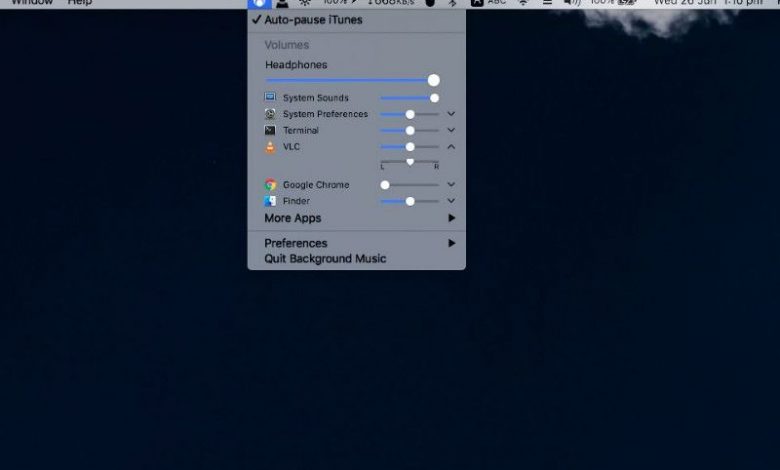Image resolution: width=780 pixels, height=470 pixels.
Task: Choose Quit Background Music
Action: (x=356, y=259)
